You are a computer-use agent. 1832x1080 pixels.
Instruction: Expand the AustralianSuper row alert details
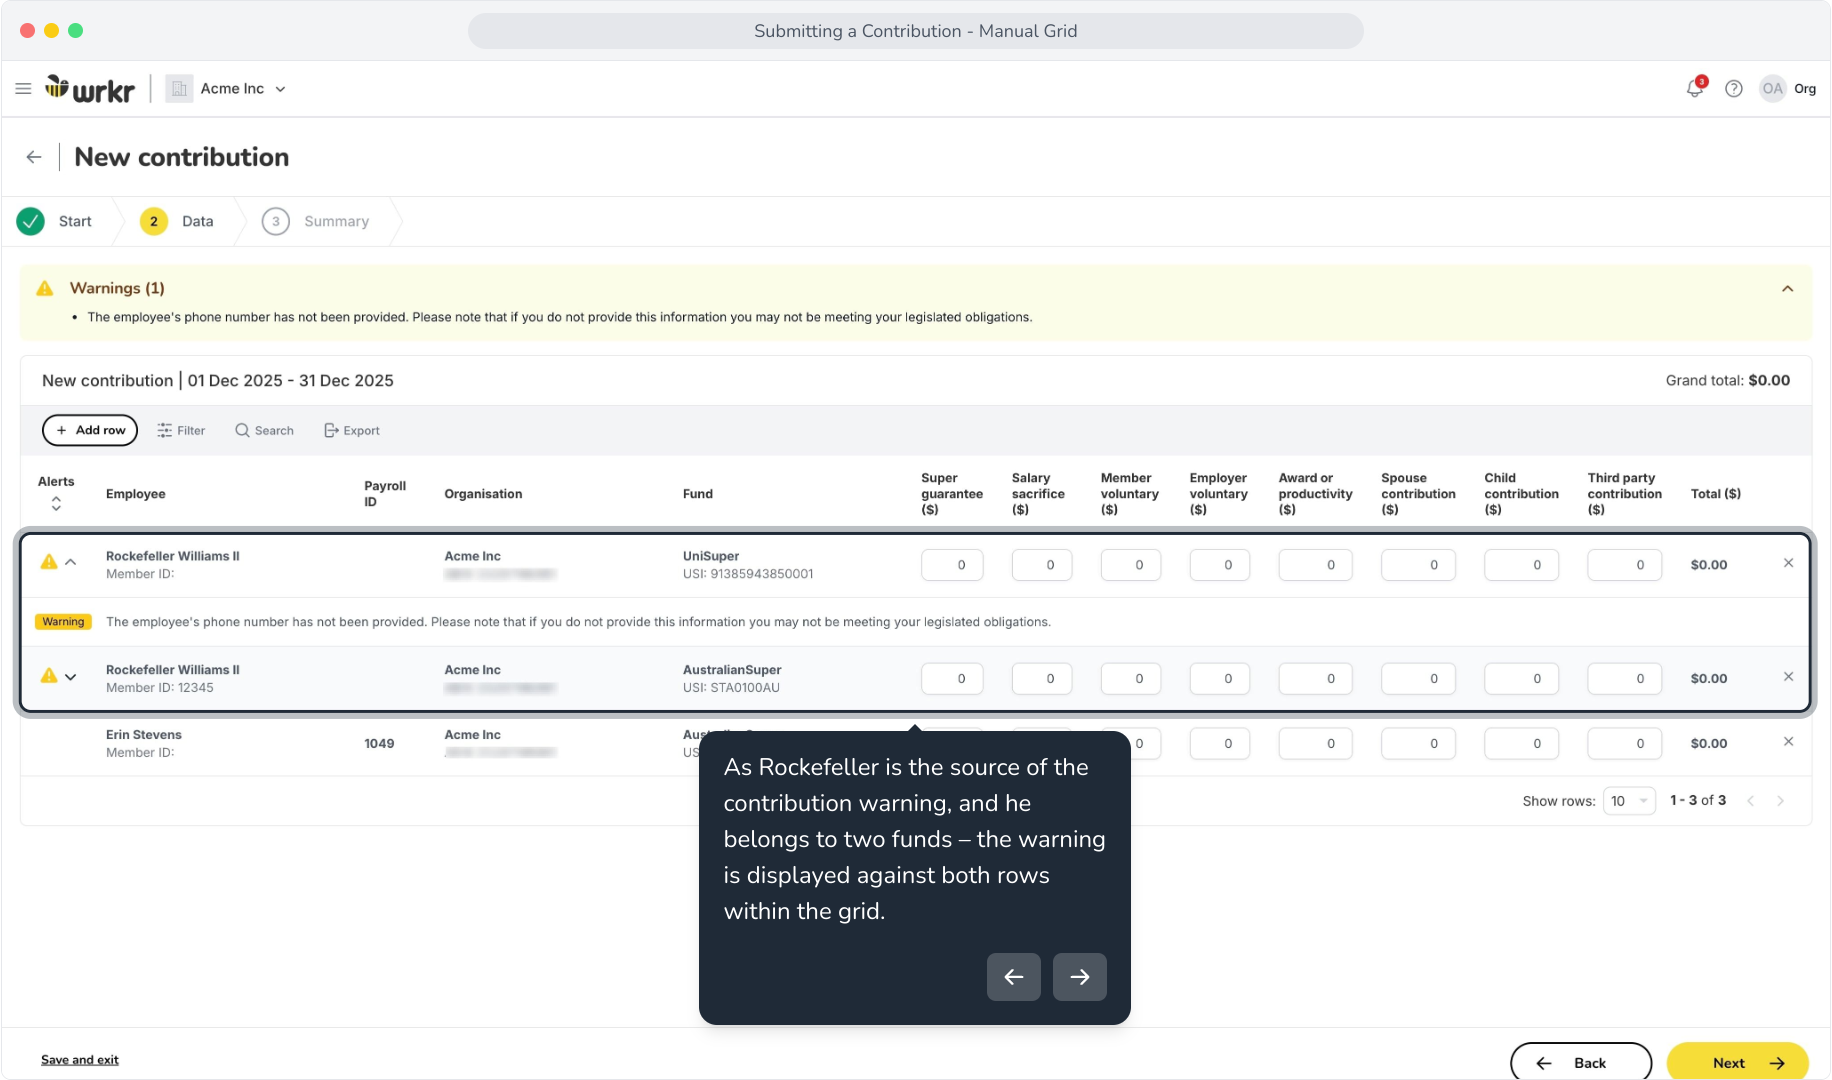tap(71, 677)
